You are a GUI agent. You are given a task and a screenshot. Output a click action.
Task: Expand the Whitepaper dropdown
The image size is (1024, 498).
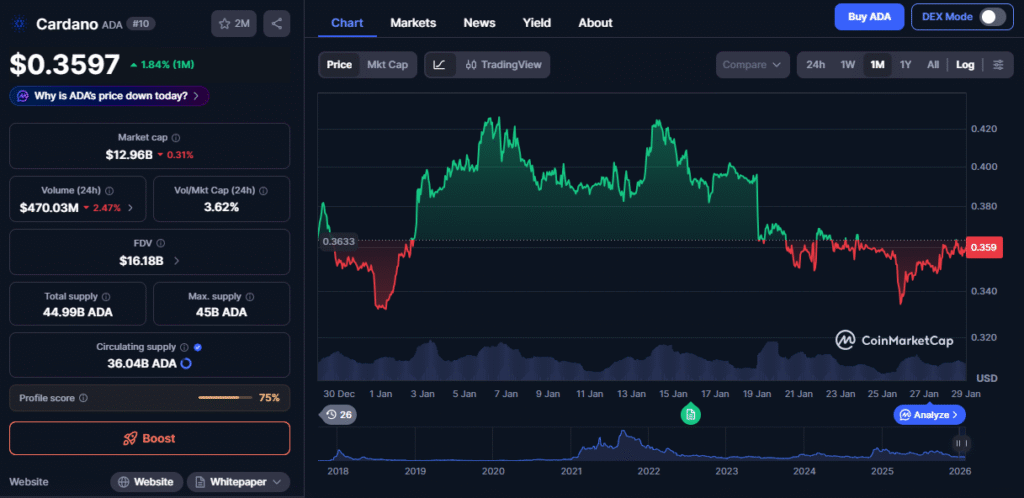click(238, 482)
